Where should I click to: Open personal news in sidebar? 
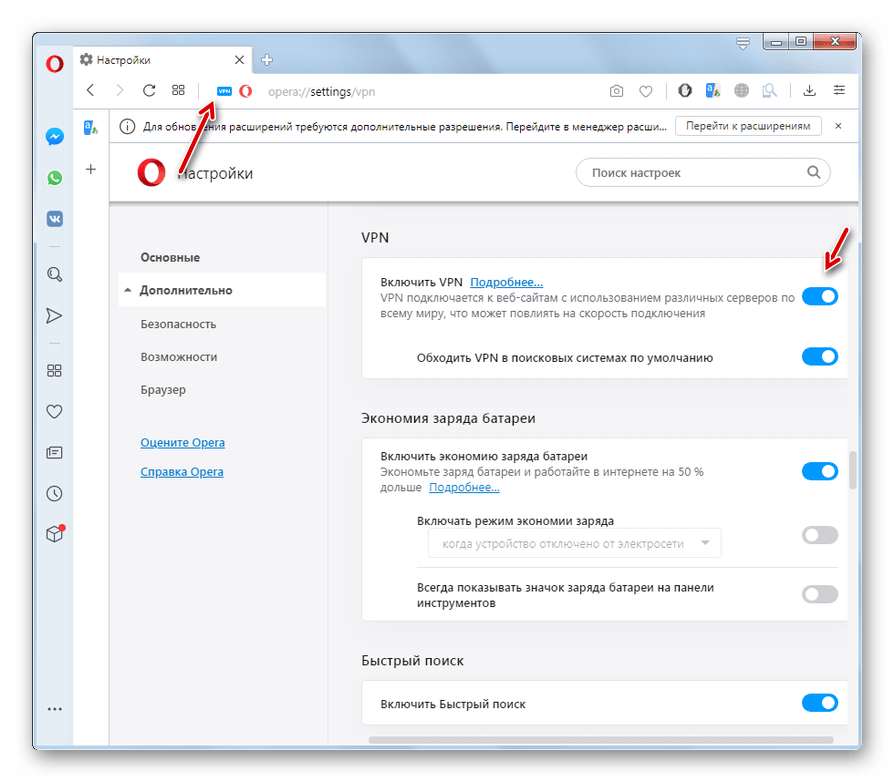pos(54,453)
